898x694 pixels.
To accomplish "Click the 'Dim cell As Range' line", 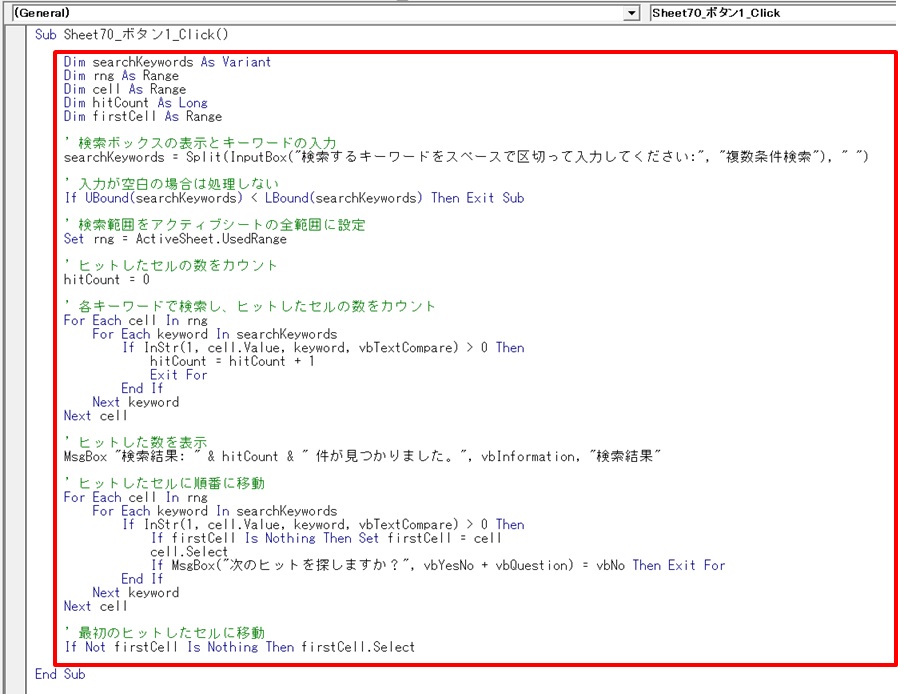I will [x=124, y=89].
